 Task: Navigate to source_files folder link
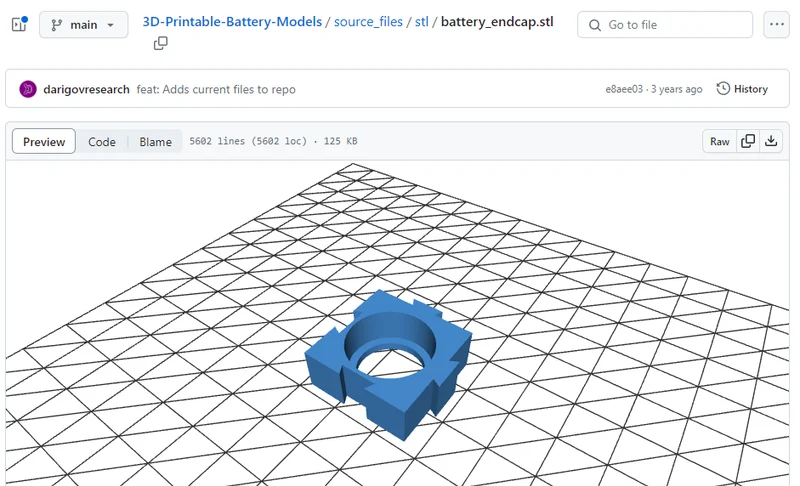368,22
